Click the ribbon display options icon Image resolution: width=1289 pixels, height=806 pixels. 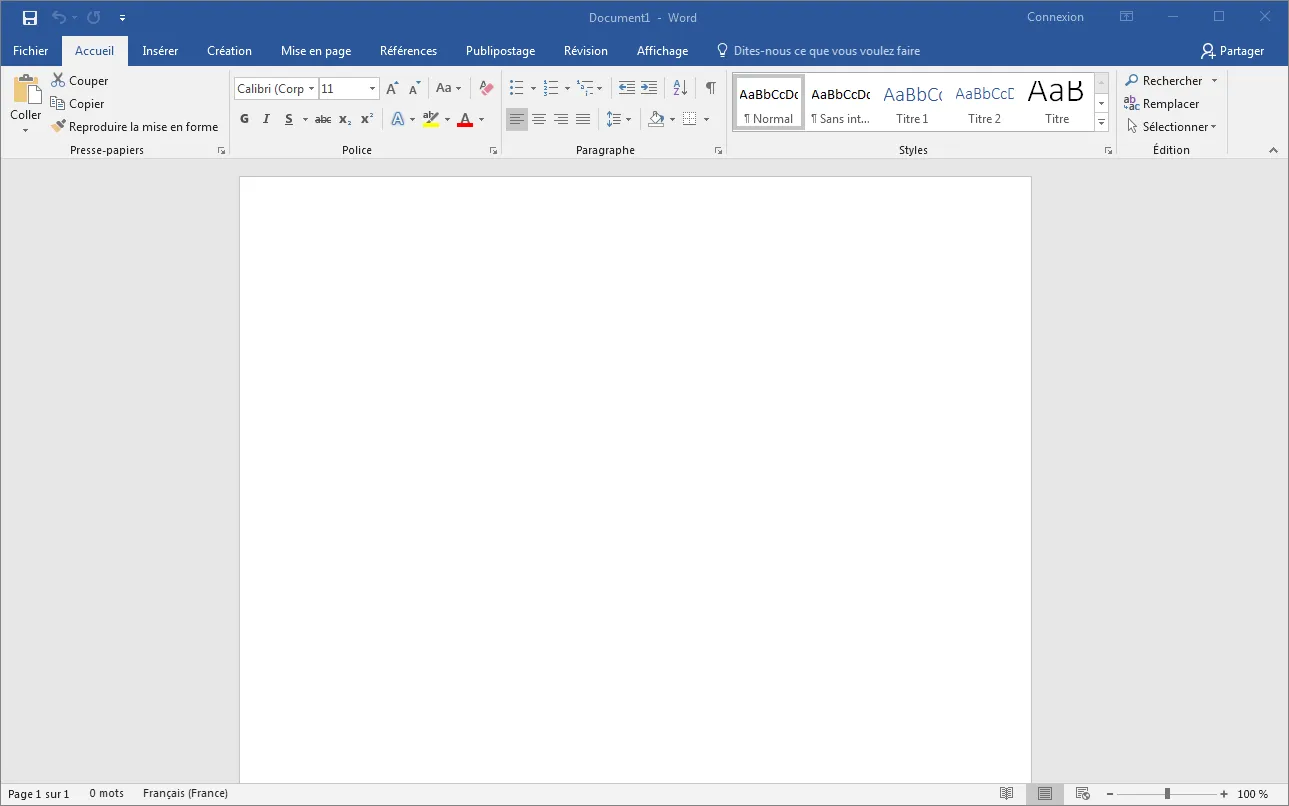click(1127, 17)
